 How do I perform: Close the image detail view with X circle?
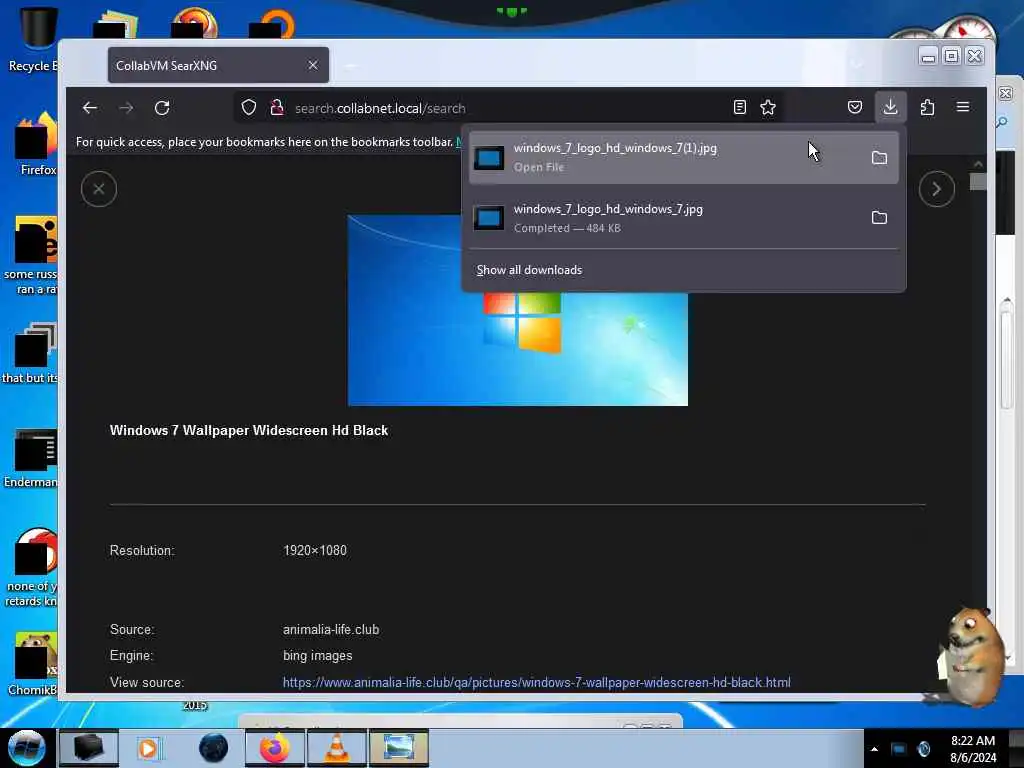99,189
